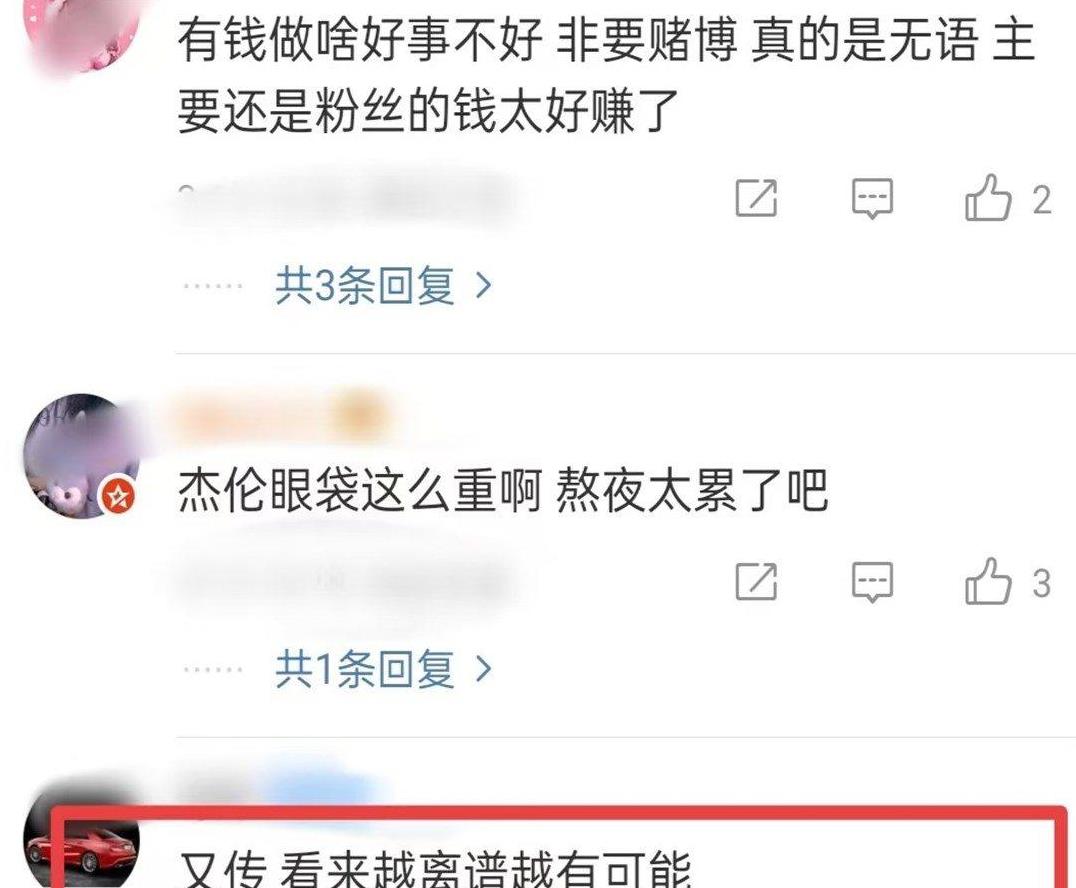Like the comment about Jay's eye bags

tap(988, 582)
